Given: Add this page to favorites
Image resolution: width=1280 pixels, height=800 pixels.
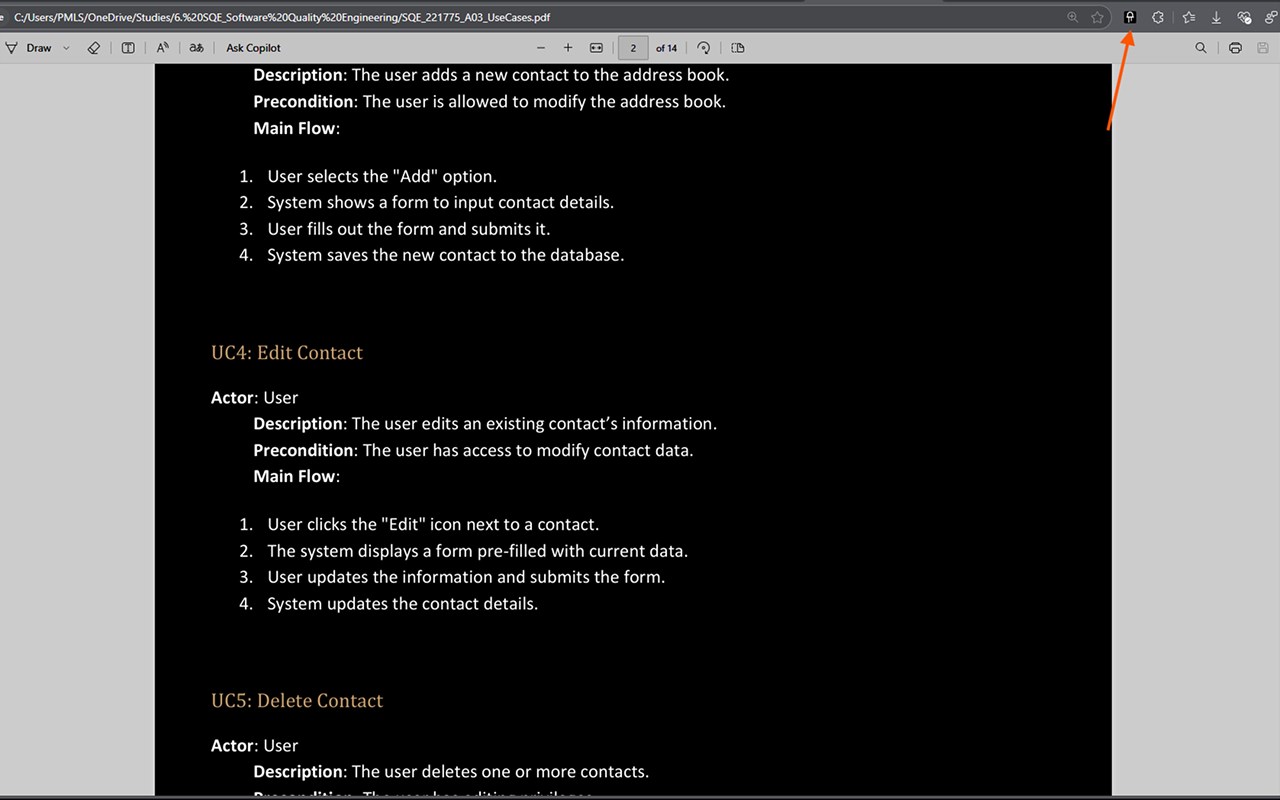Looking at the screenshot, I should [x=1097, y=17].
